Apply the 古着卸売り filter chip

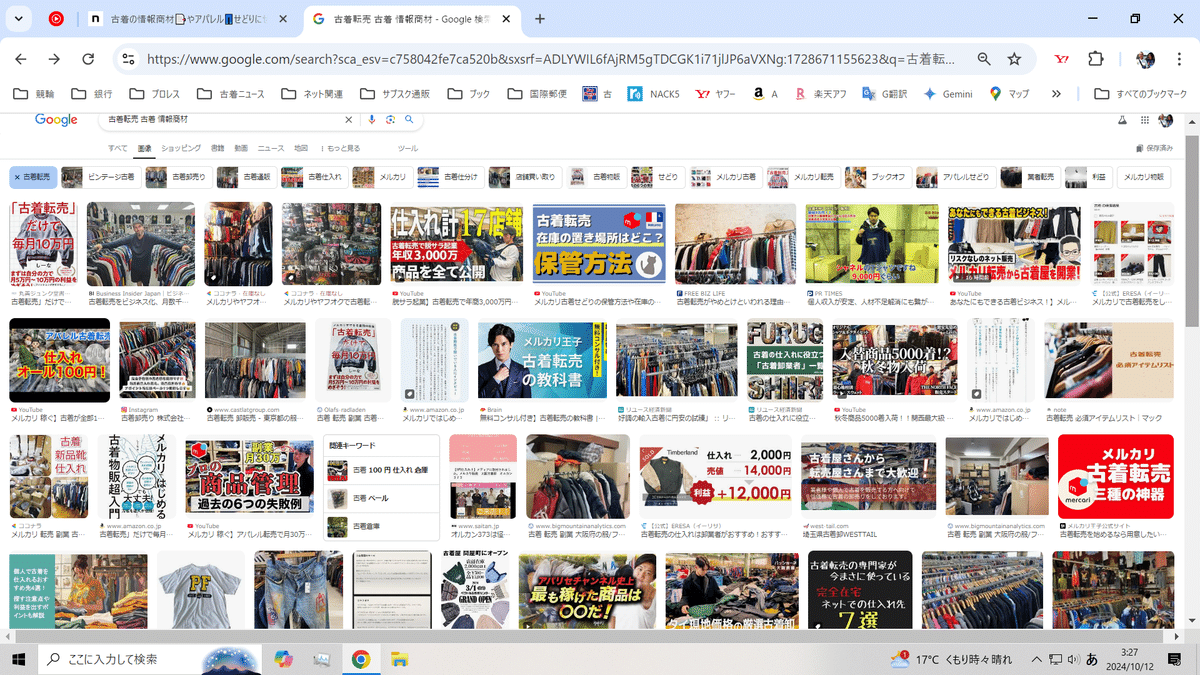[180, 177]
